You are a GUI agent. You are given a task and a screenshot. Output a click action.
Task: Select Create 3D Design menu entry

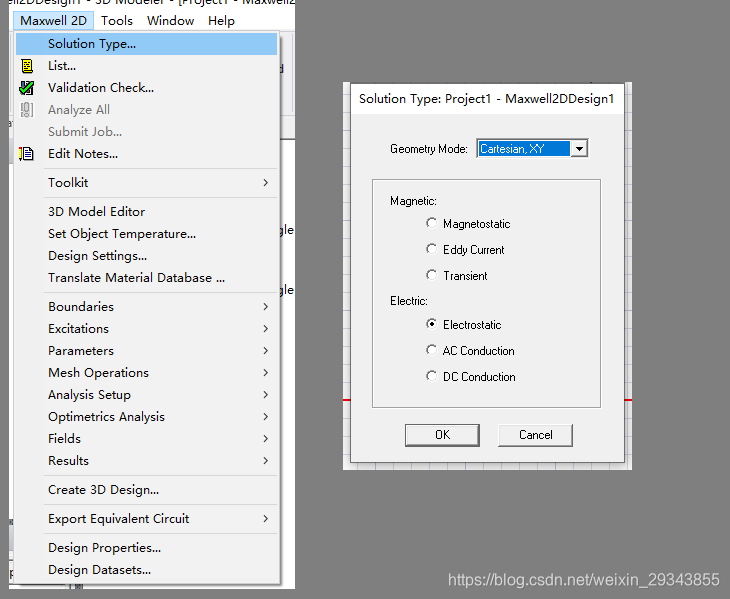pos(103,490)
